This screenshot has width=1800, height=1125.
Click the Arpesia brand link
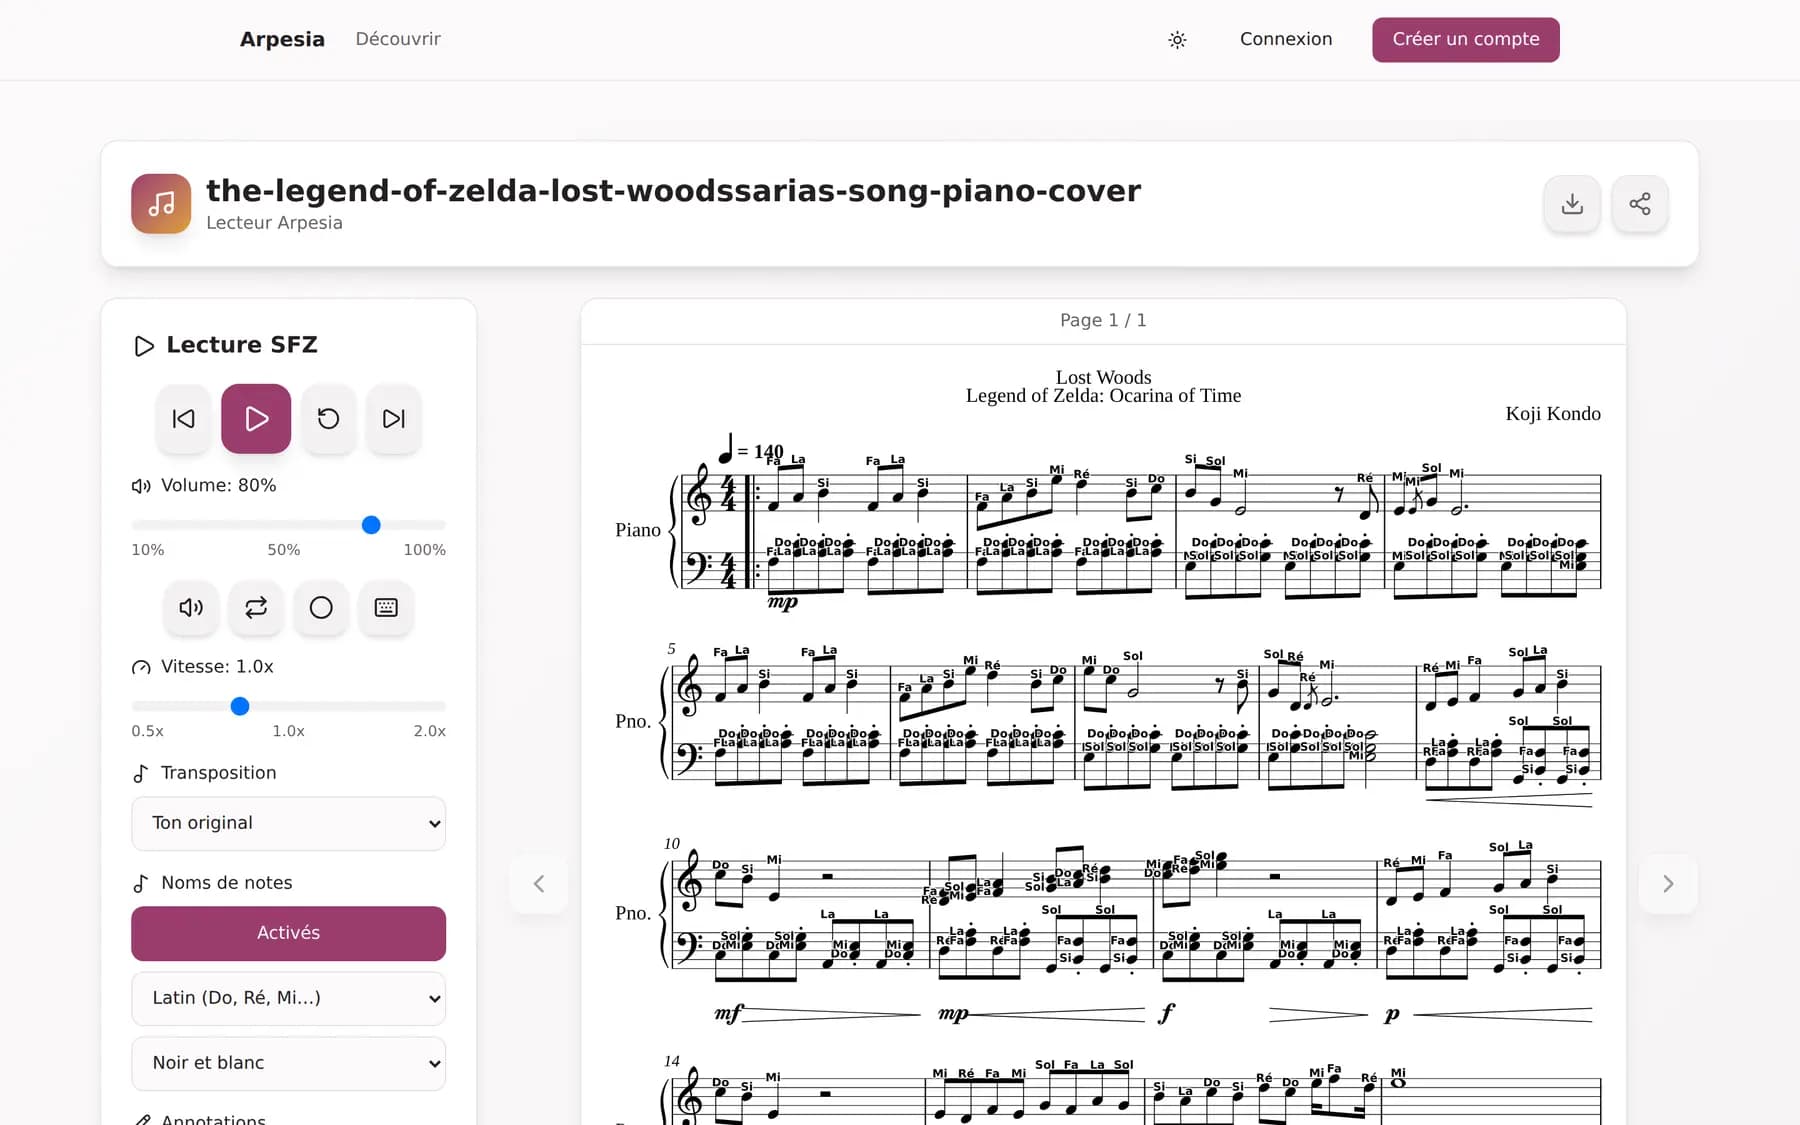[282, 39]
